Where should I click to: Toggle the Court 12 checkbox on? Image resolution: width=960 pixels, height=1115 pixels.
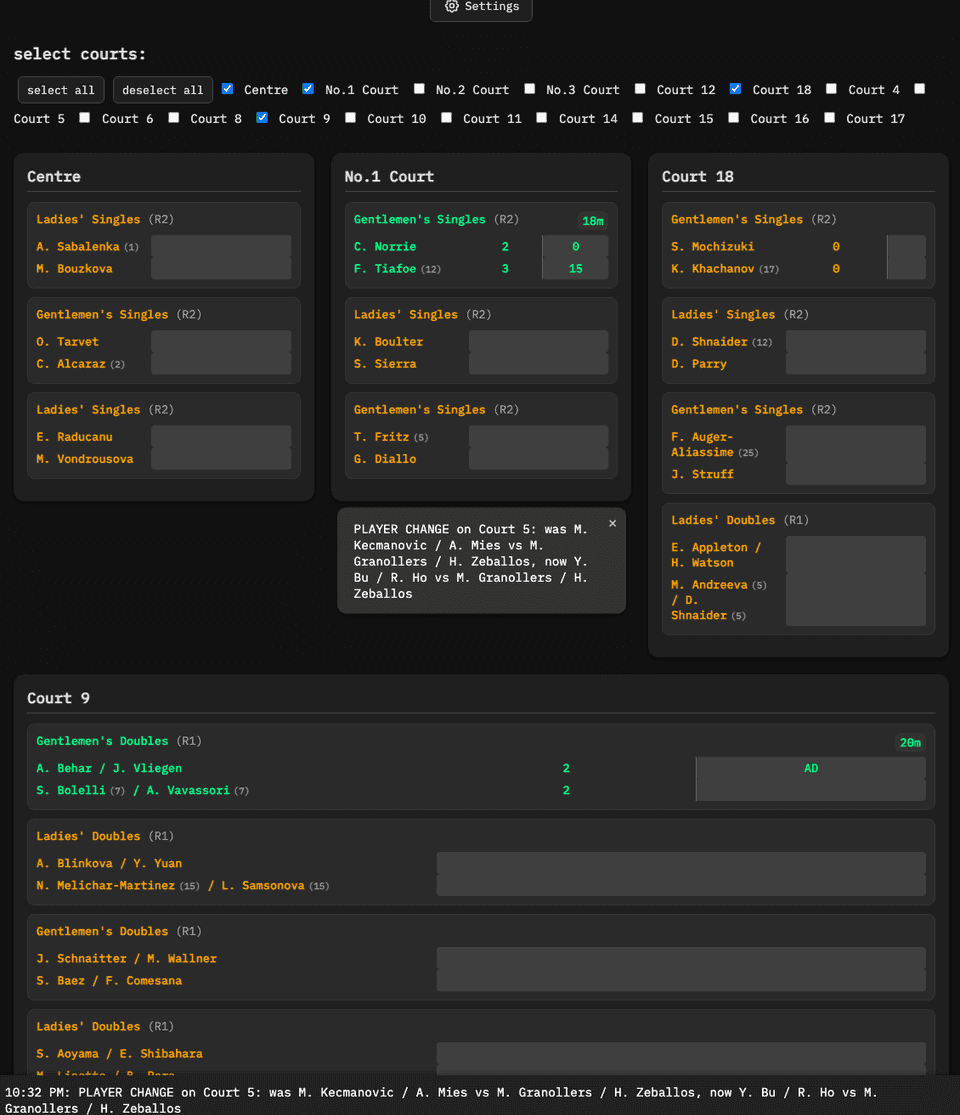pos(640,89)
